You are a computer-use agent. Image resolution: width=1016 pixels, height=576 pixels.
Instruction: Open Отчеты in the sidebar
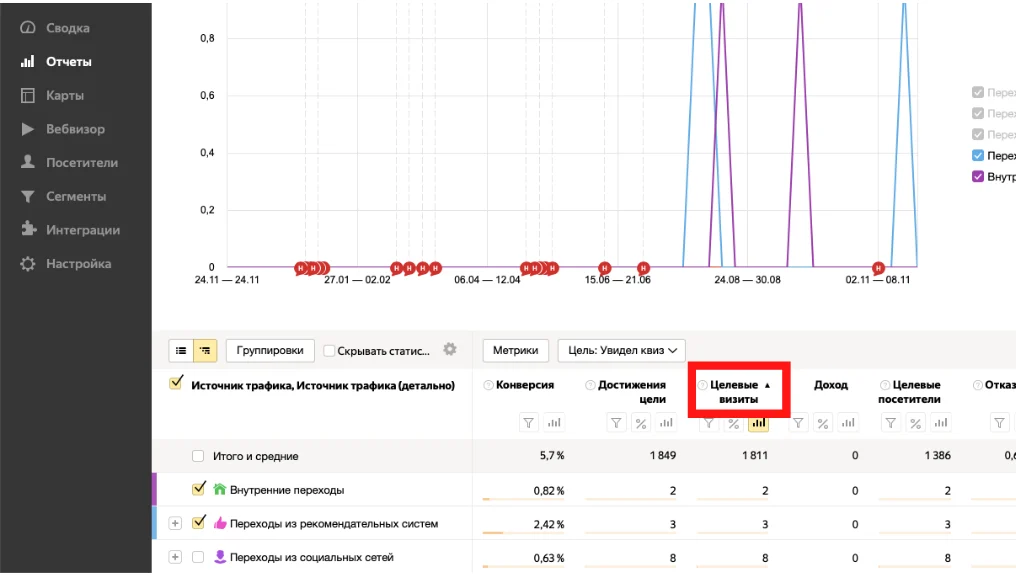(x=69, y=62)
